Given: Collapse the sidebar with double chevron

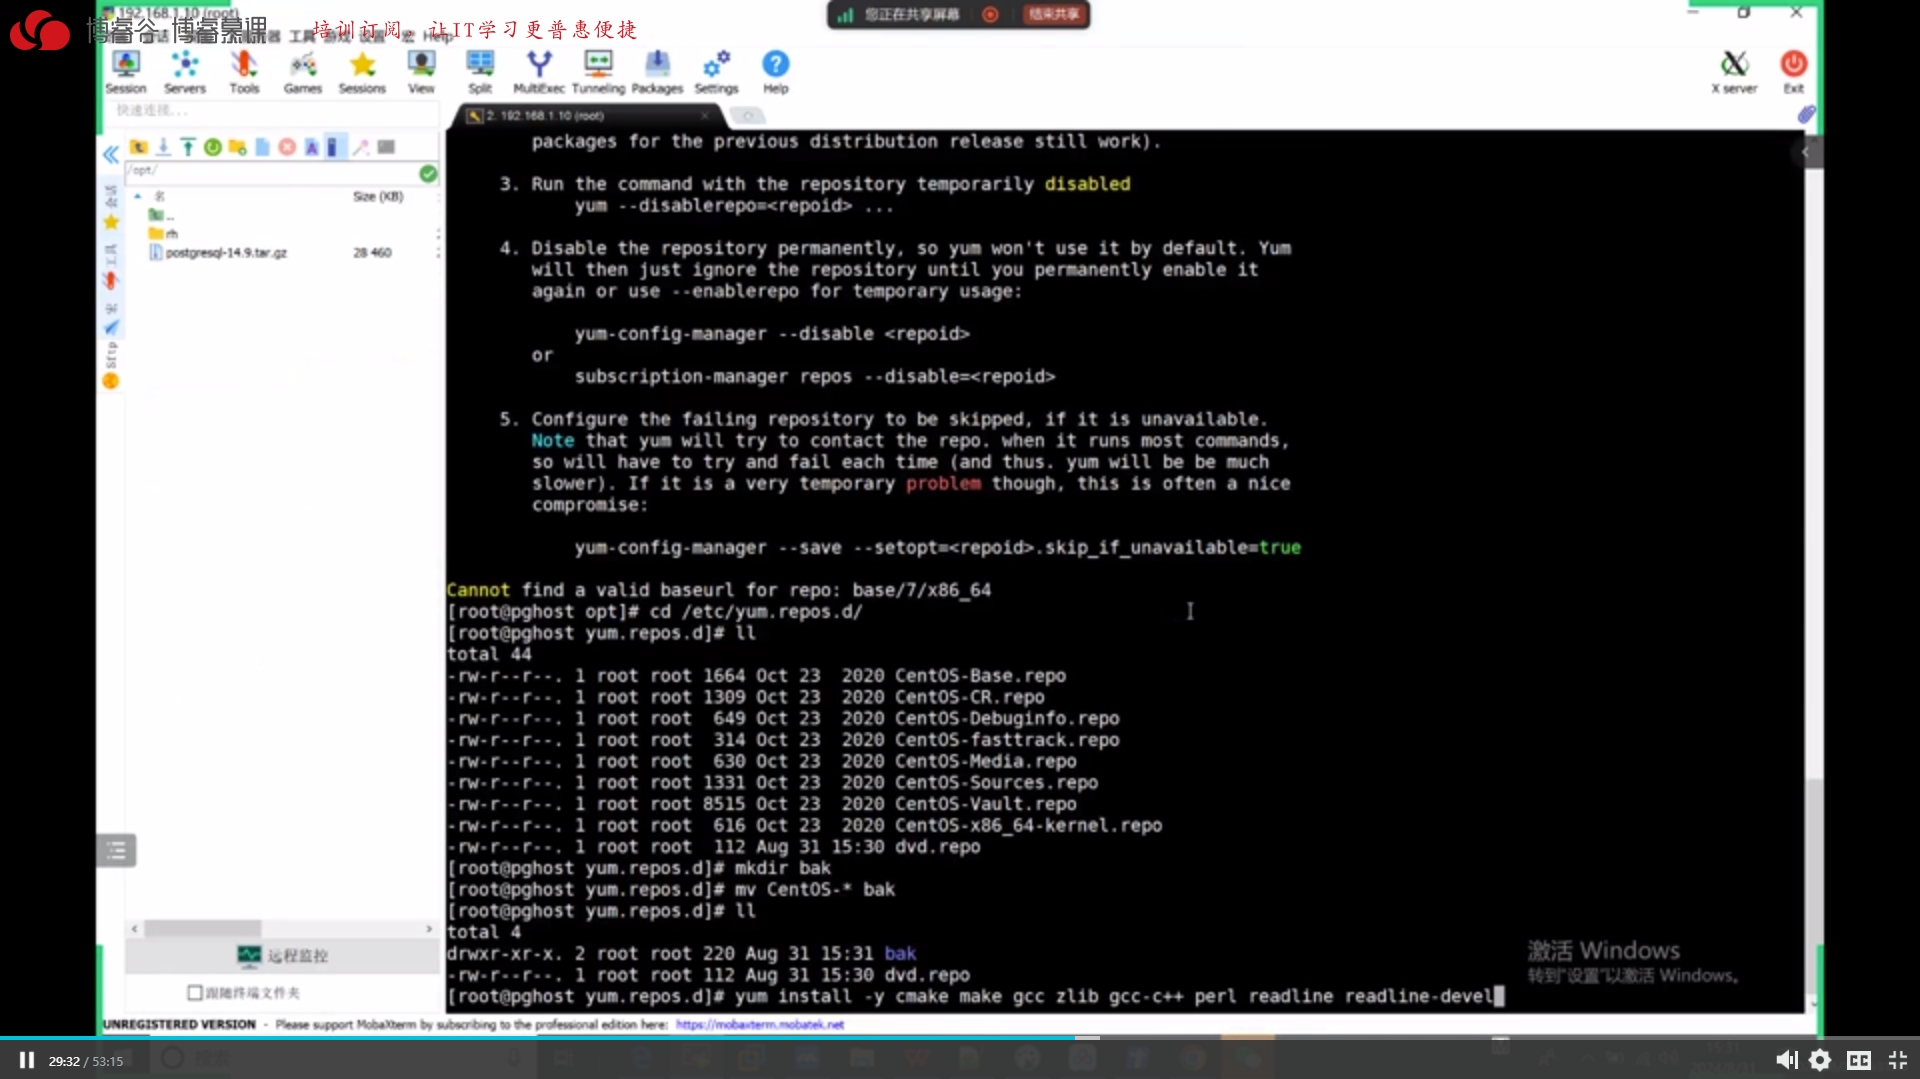Looking at the screenshot, I should click(110, 154).
